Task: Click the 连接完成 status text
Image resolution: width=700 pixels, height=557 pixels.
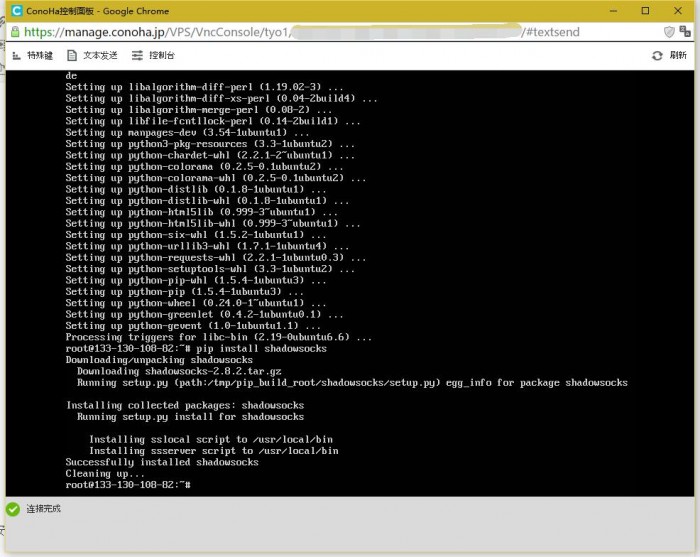Action: tap(44, 509)
